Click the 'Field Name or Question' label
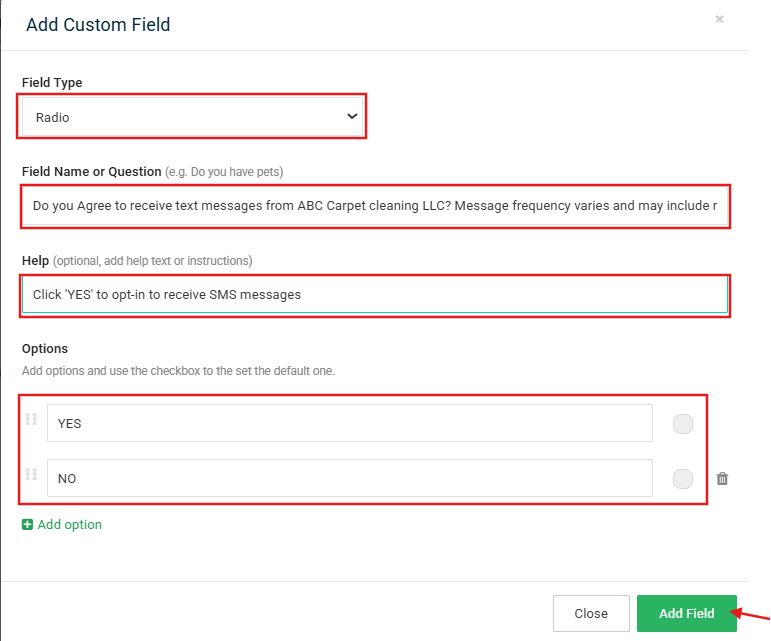Image resolution: width=771 pixels, height=641 pixels. click(91, 172)
